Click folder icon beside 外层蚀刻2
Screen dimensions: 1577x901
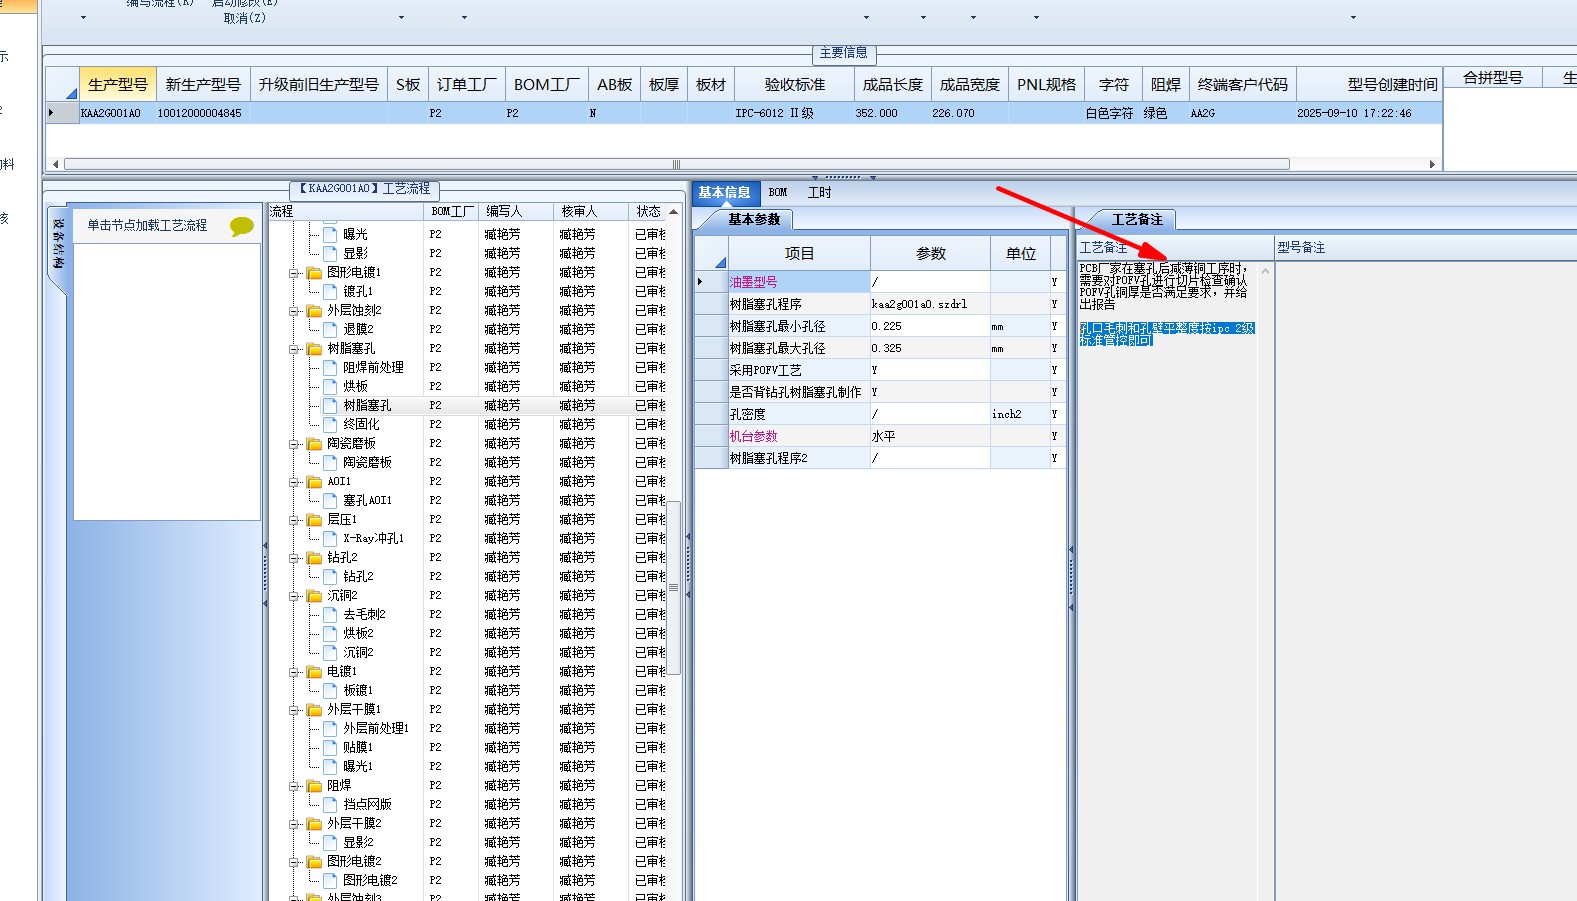(314, 310)
